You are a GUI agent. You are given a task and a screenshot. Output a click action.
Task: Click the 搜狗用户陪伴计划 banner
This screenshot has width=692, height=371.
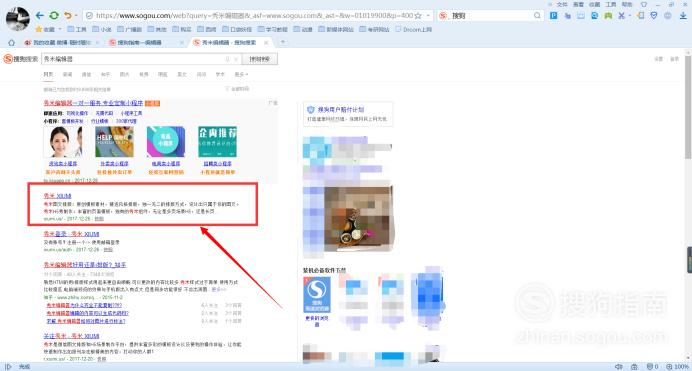348,114
